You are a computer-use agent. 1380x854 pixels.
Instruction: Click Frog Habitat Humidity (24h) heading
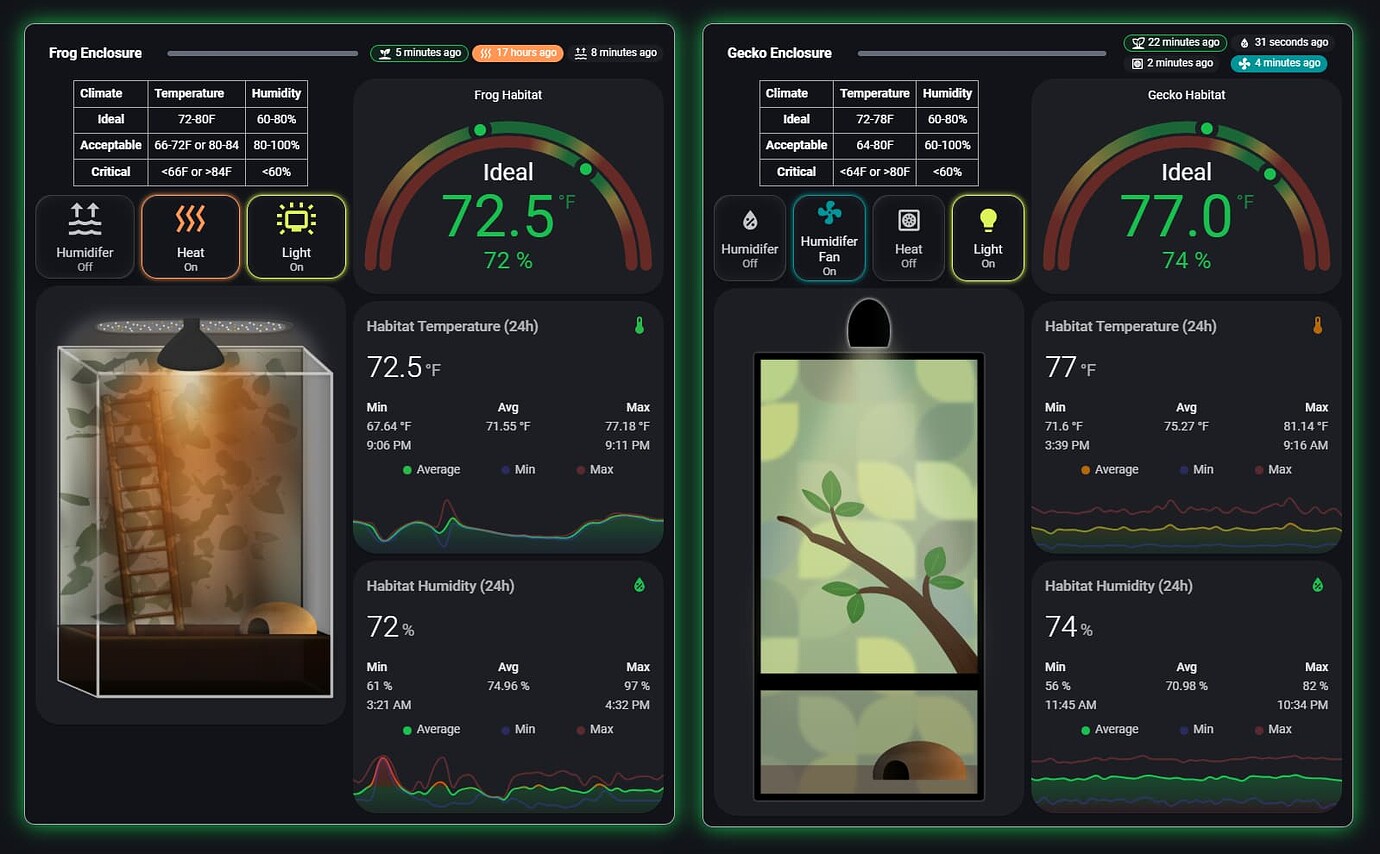(440, 586)
